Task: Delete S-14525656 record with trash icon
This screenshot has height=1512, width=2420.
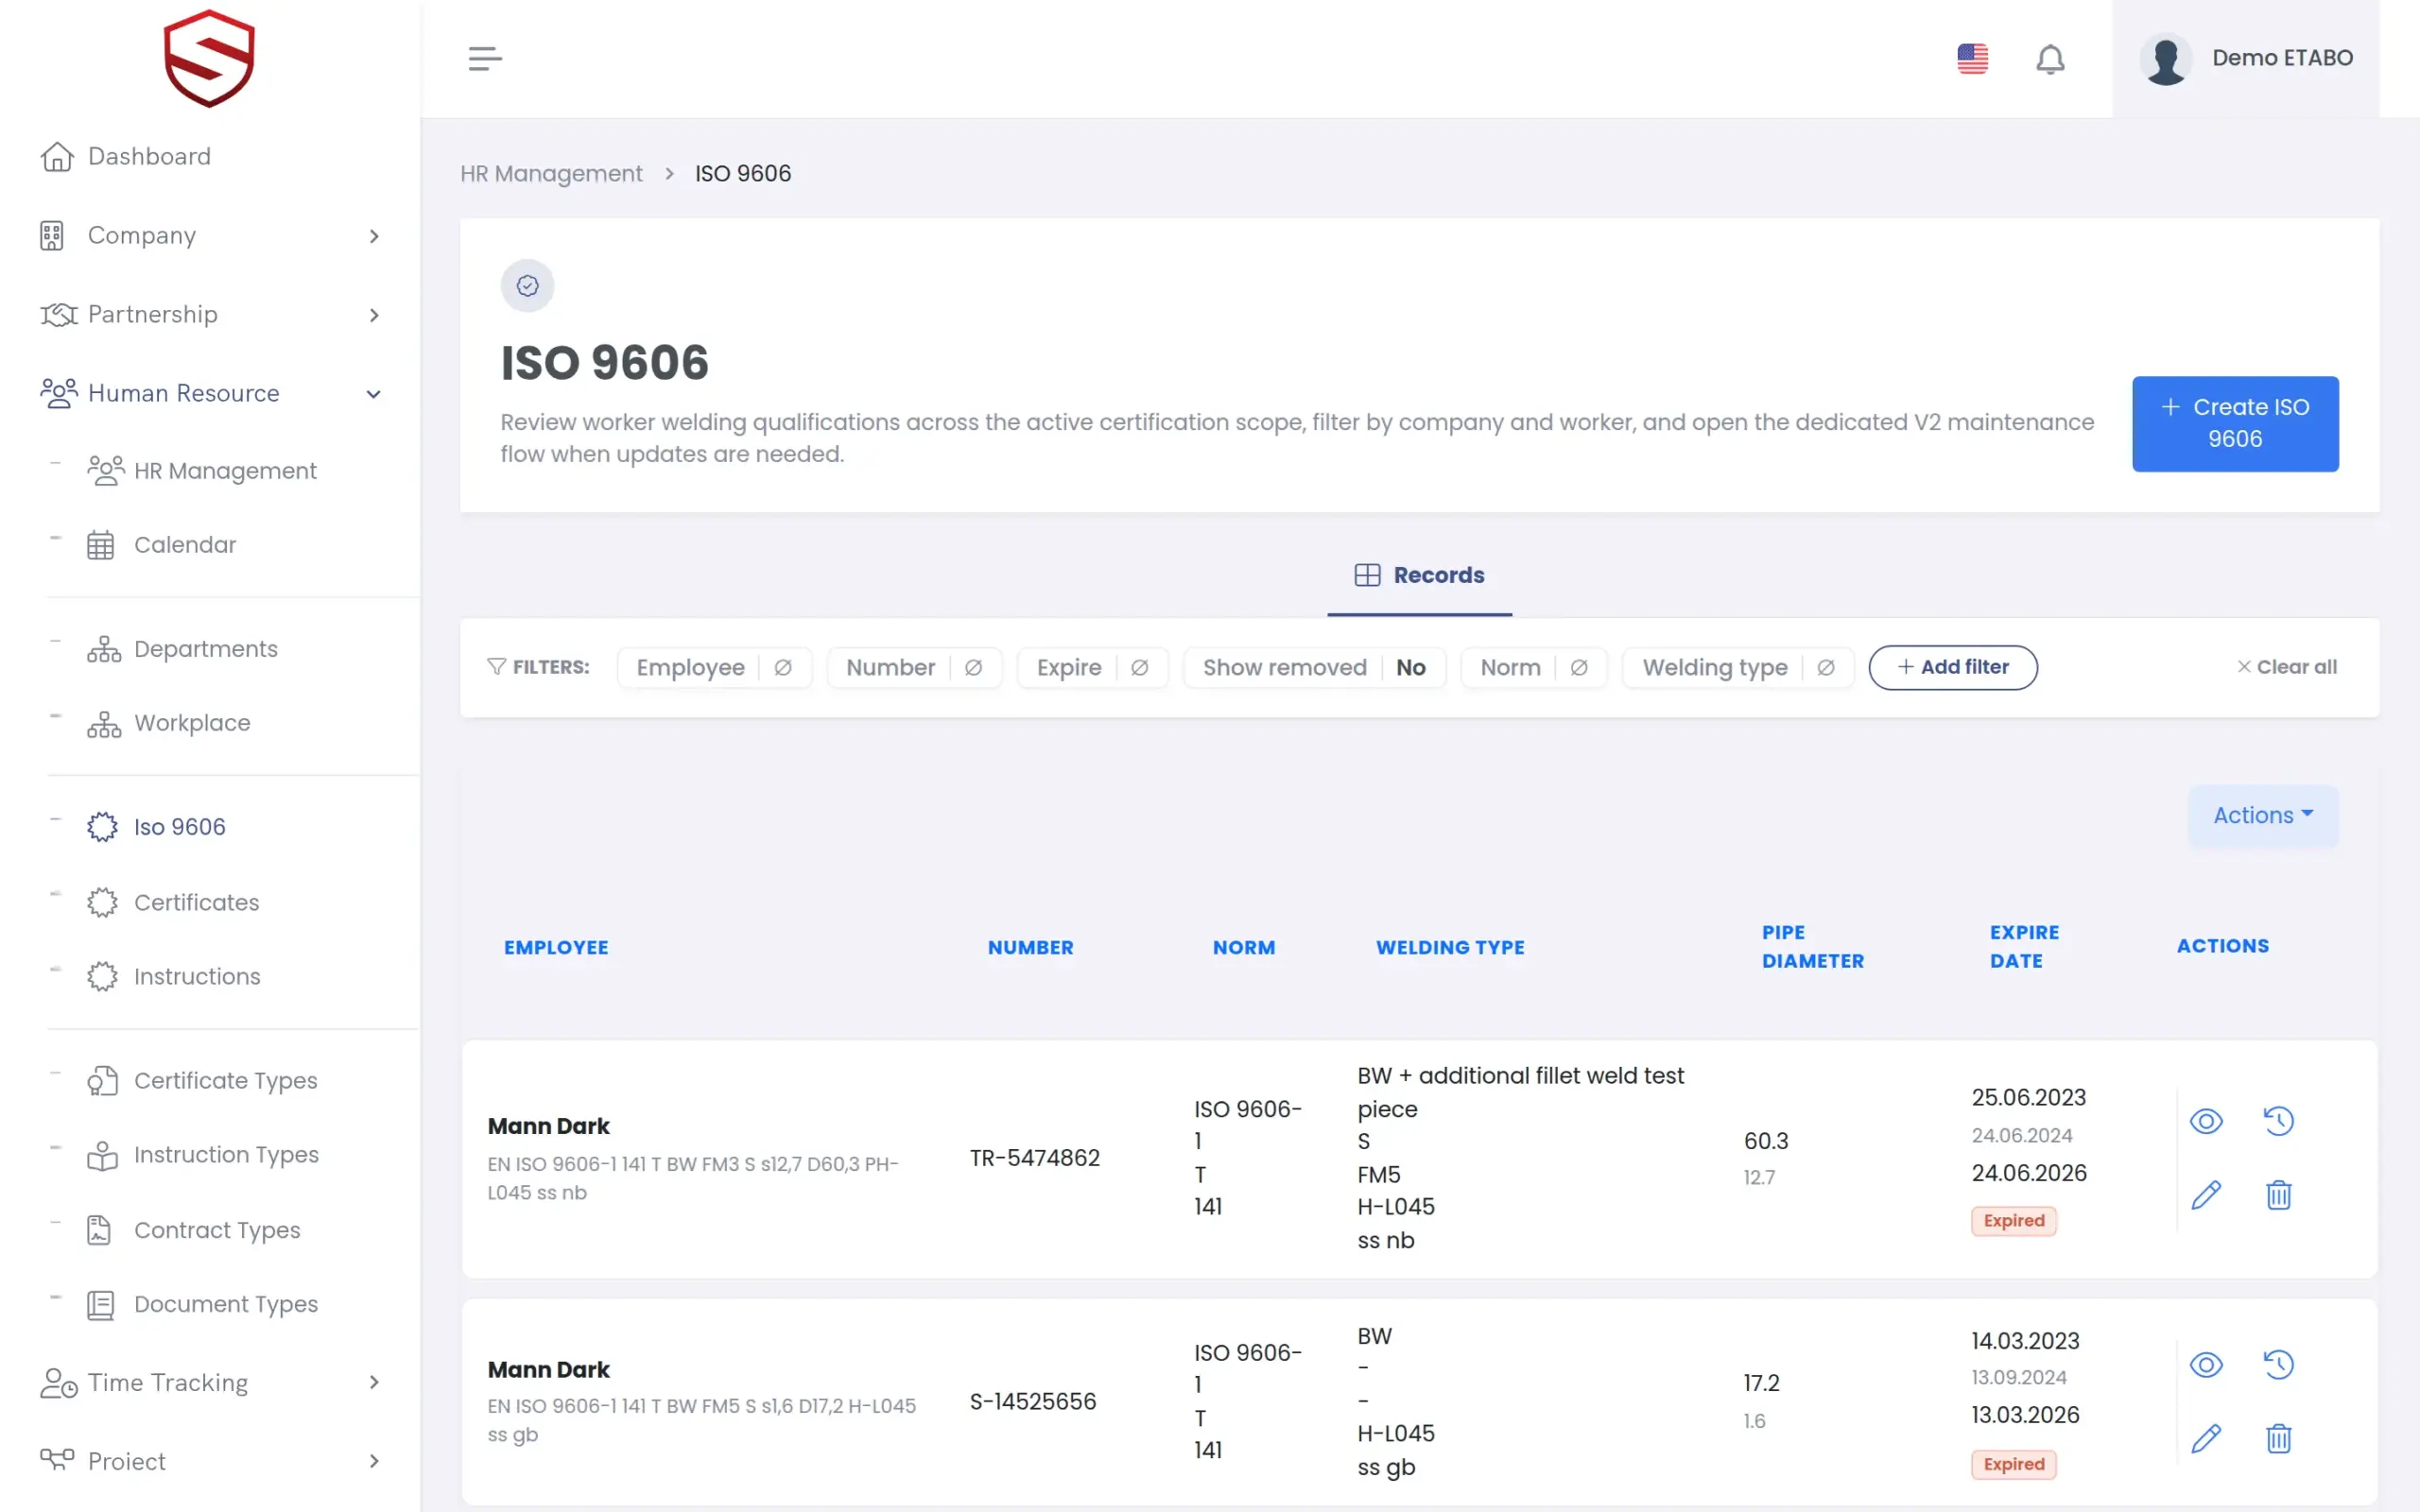Action: pos(2278,1439)
